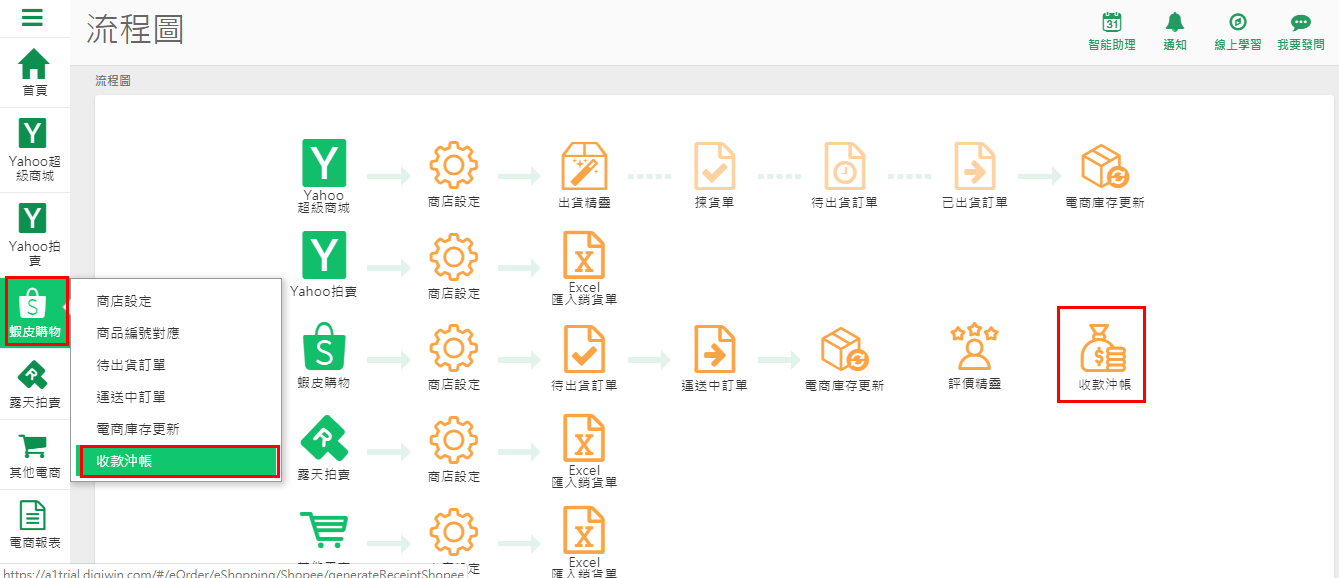Expand the 蝦皮購物 sidebar item
Image resolution: width=1339 pixels, height=578 pixels.
tap(35, 312)
